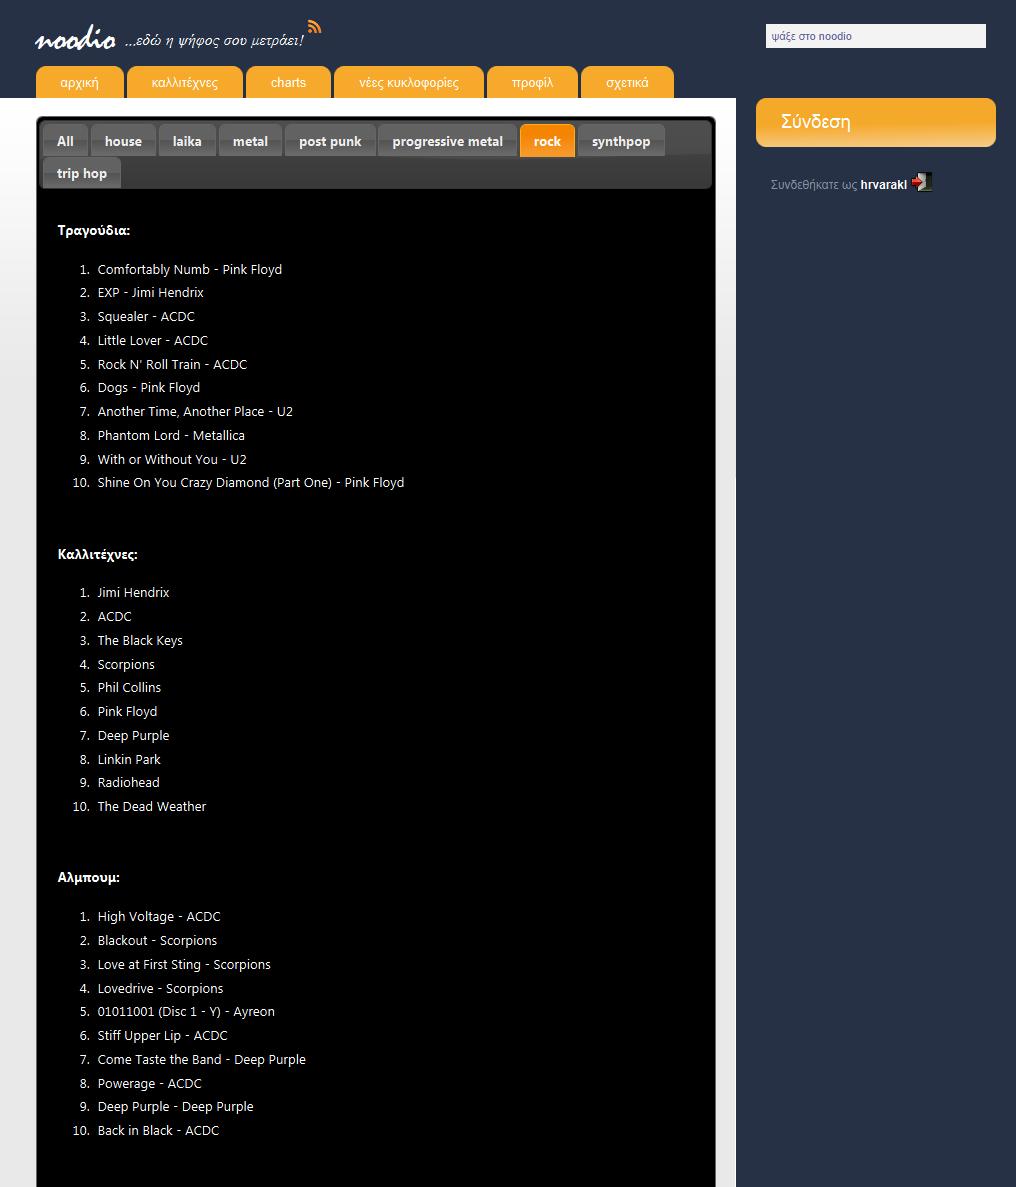Click artist 'Pink Floyd' in Καλλιτέχνες list
Image resolution: width=1016 pixels, height=1187 pixels.
(127, 712)
